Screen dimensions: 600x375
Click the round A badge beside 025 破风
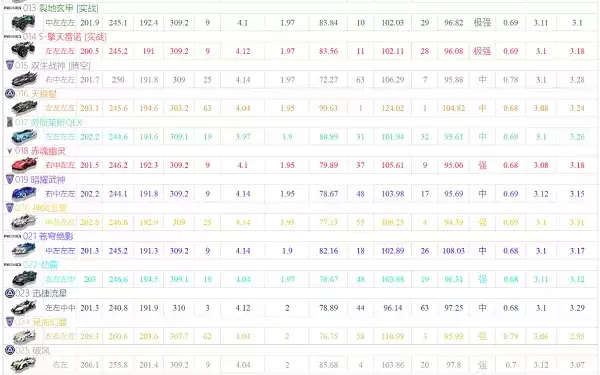pyautogui.click(x=10, y=350)
